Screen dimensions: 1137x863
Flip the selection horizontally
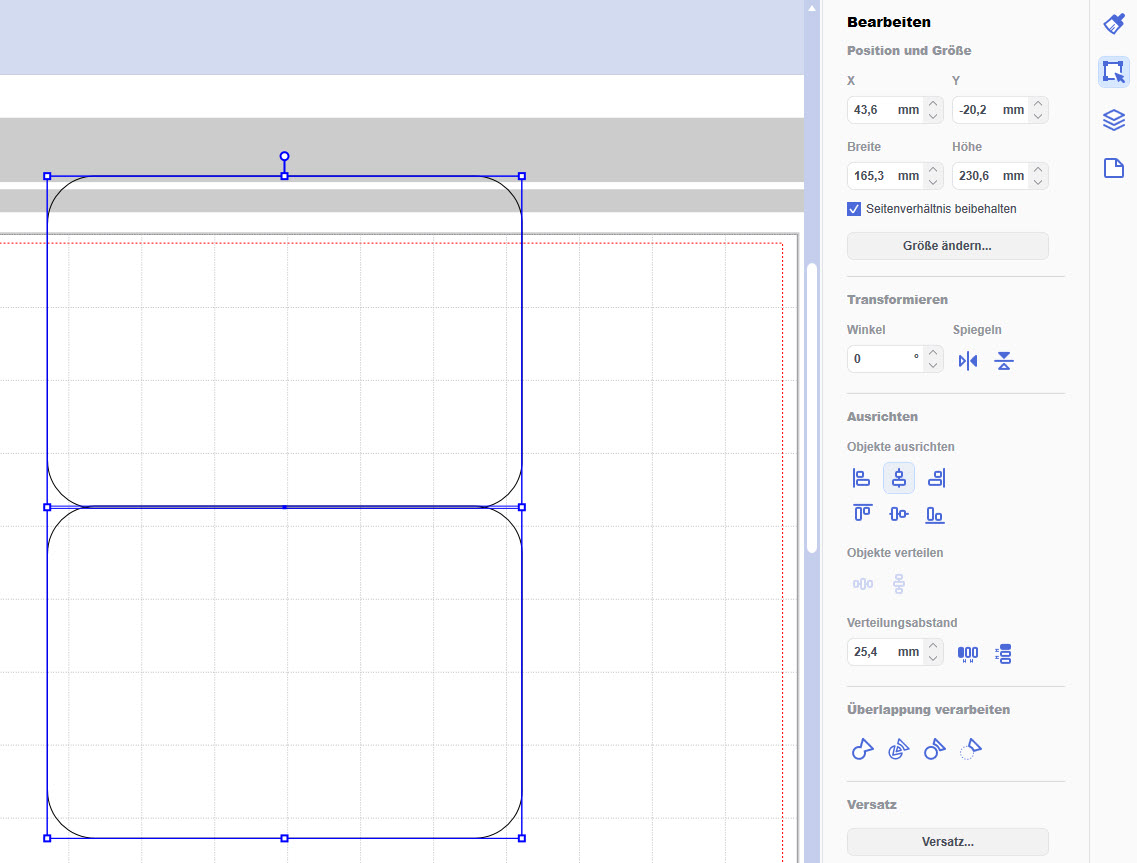967,361
